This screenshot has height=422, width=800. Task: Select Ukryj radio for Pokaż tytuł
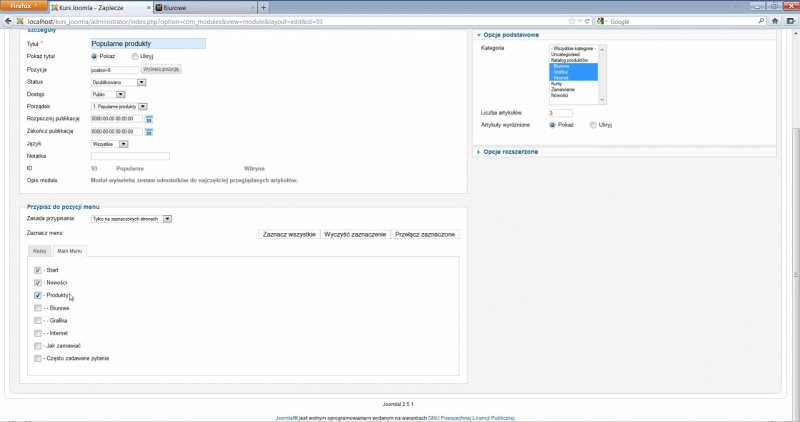(x=135, y=57)
